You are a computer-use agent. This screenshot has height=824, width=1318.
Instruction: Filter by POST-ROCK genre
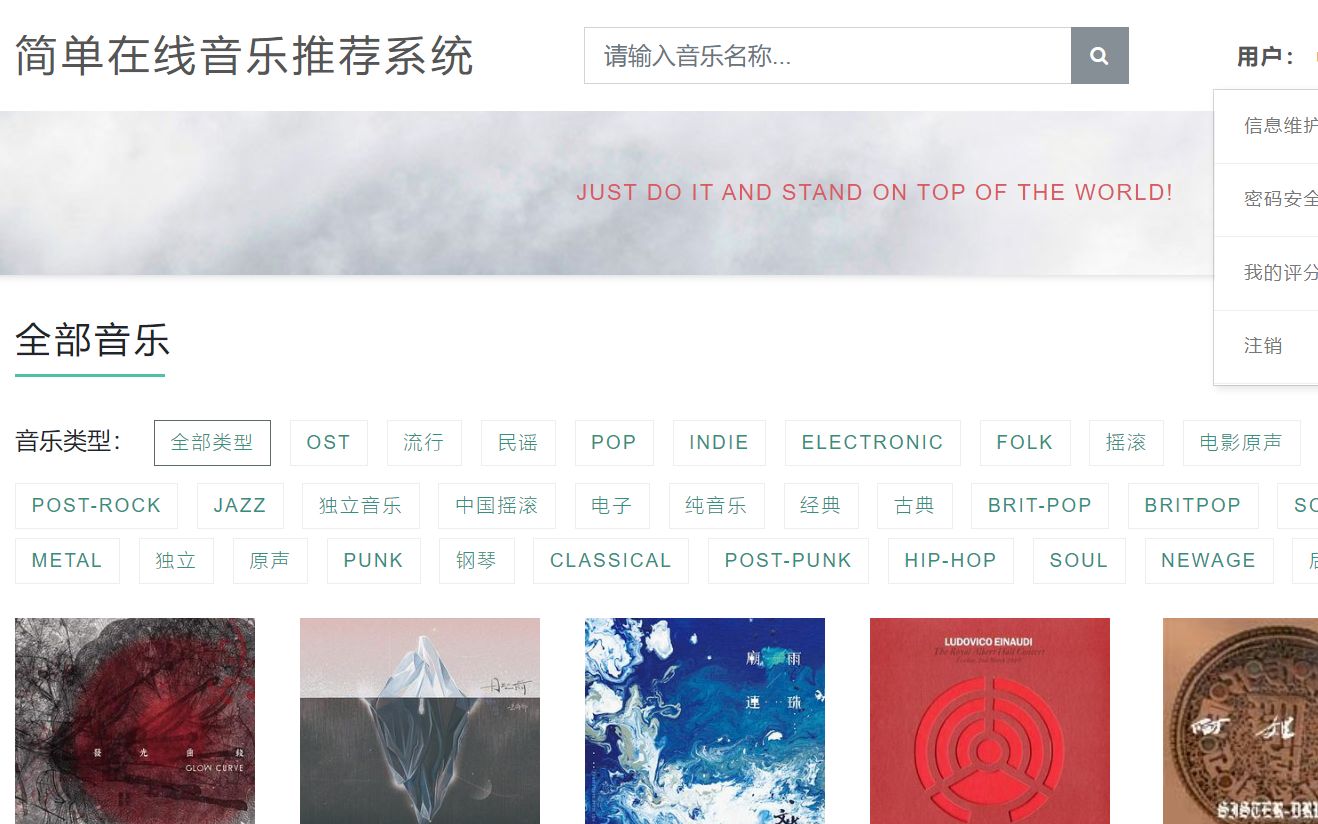(96, 506)
